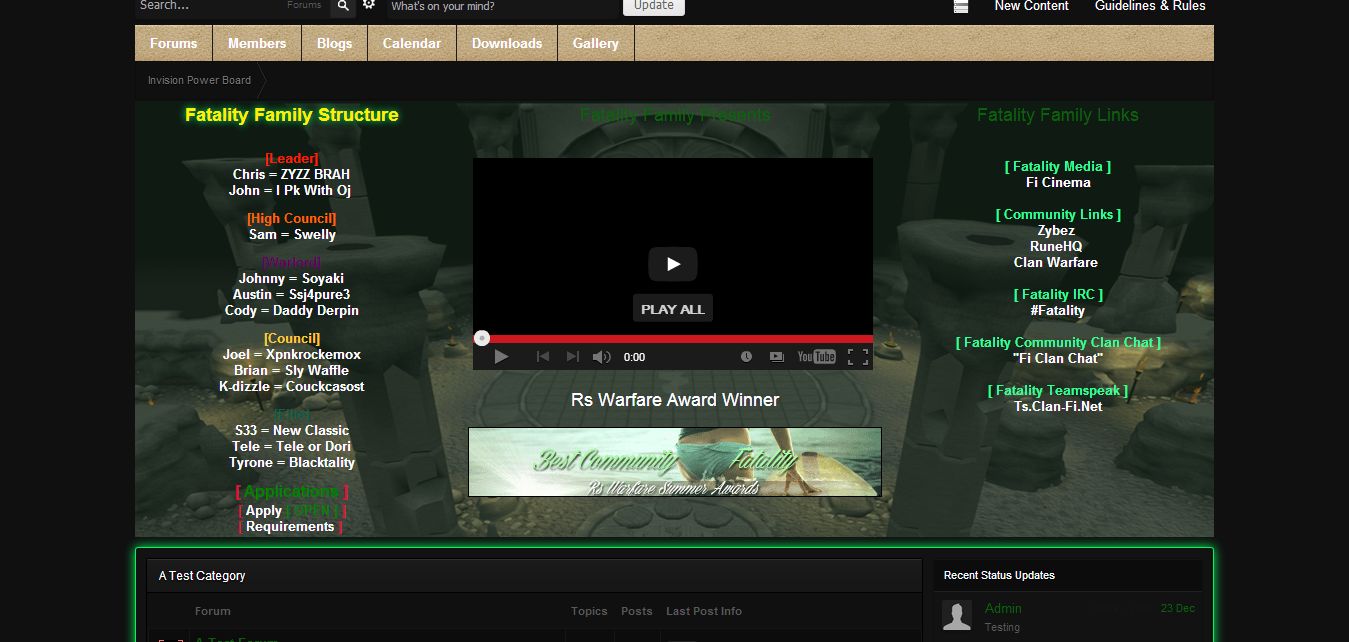Click the large video play button
The width and height of the screenshot is (1349, 642).
tap(672, 264)
